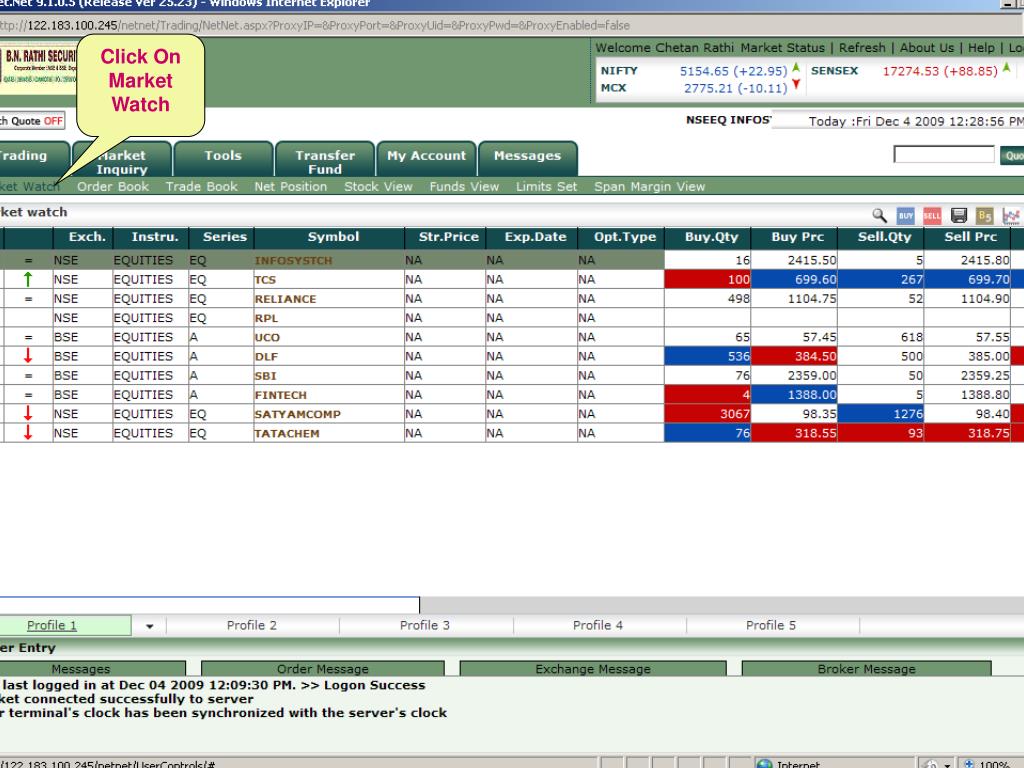The image size is (1024, 768).
Task: Open the B5 best five icon
Action: click(985, 216)
